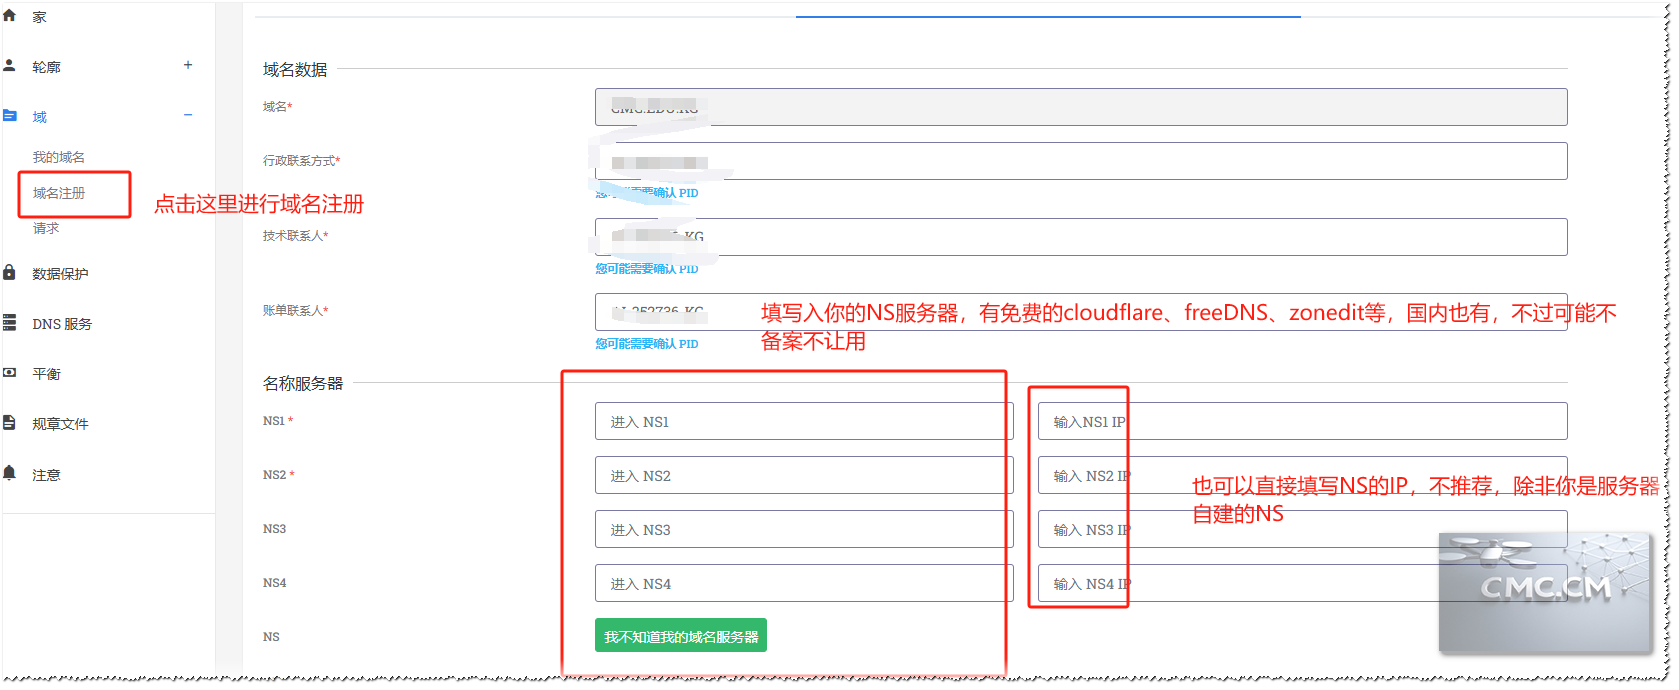The width and height of the screenshot is (1679, 690).
Task: Open 平衡 balance menu item
Action: point(46,374)
